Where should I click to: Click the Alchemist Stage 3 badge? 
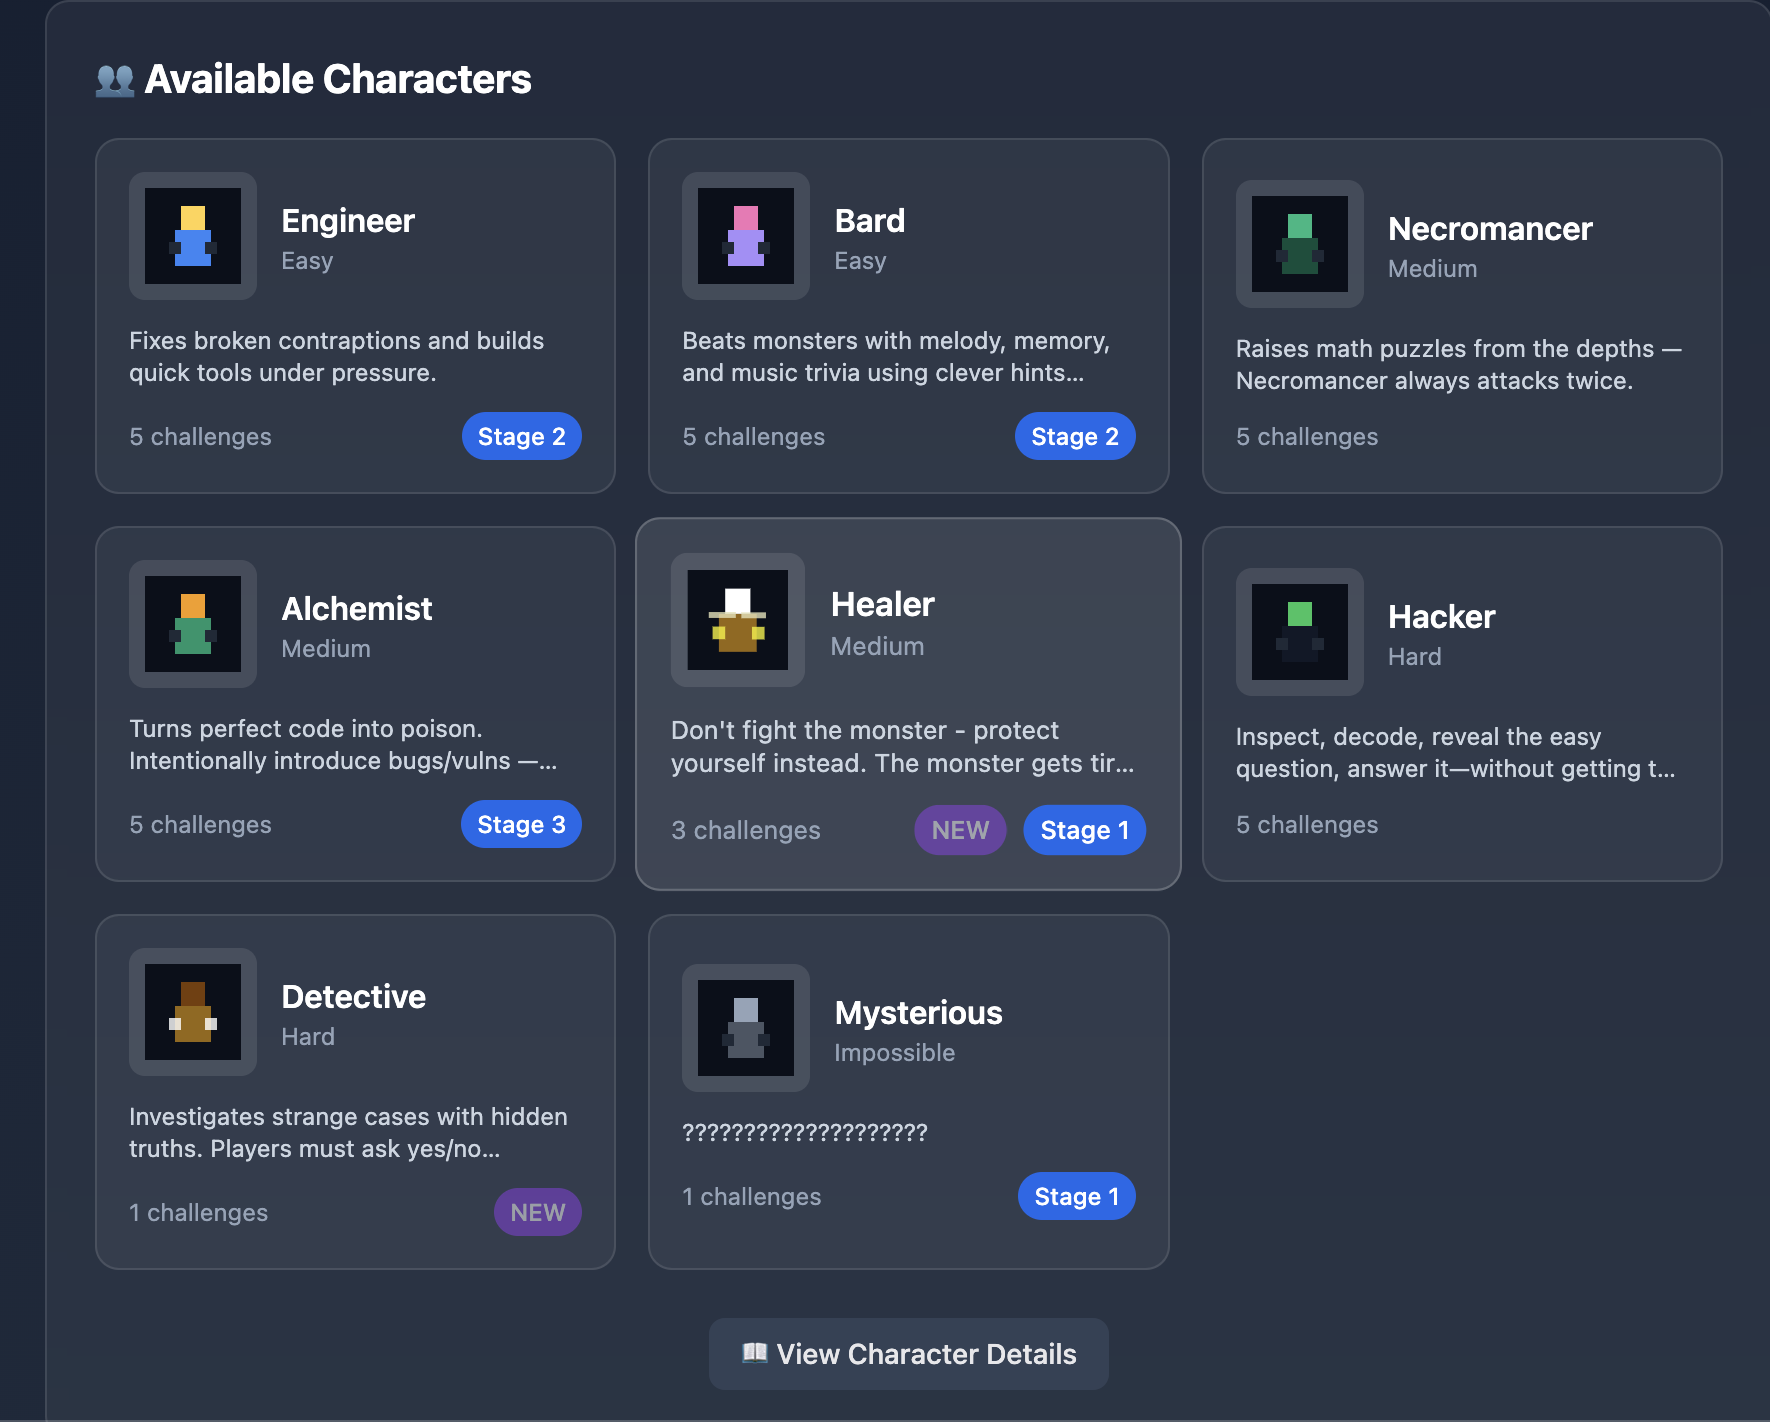click(521, 824)
